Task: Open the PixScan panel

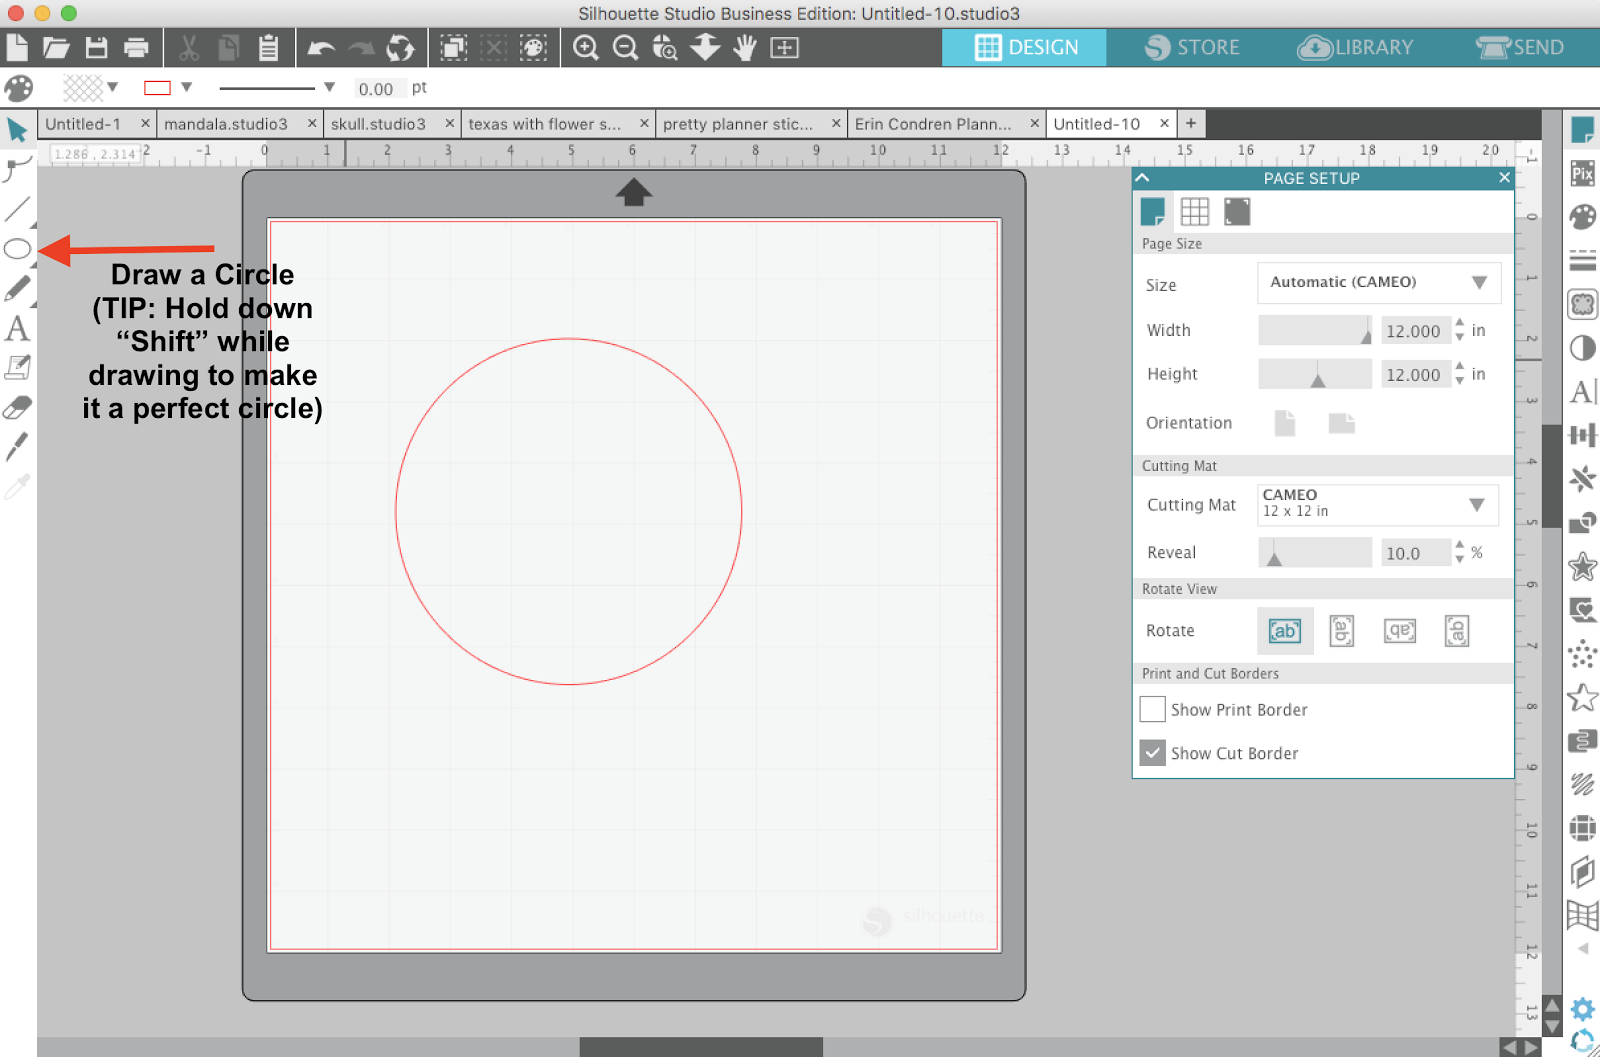Action: 1582,173
